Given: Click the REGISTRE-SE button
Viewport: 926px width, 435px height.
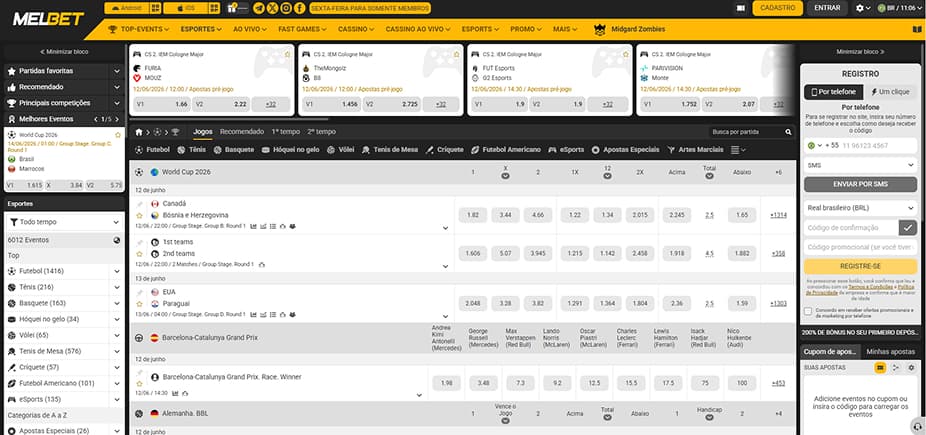Looking at the screenshot, I should (860, 266).
